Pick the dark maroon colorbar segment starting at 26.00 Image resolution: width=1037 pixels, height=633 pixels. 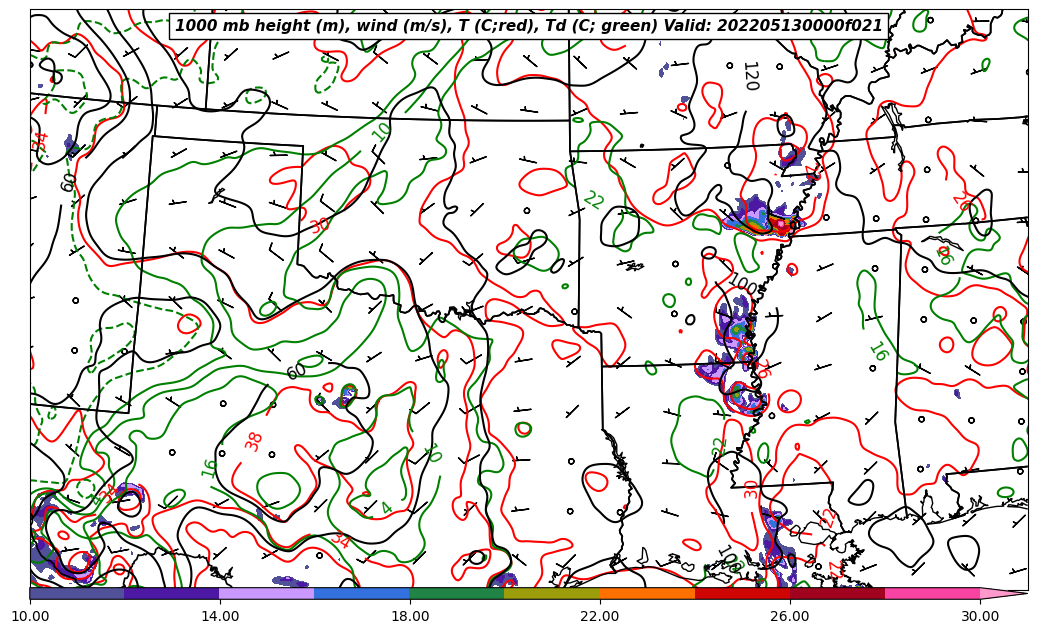[x=837, y=593]
